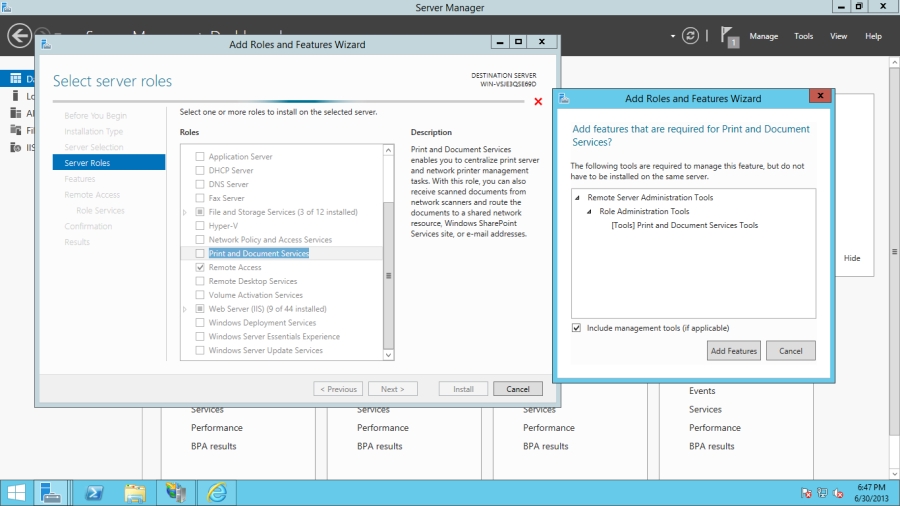
Task: Dismiss the red X error icon
Action: (538, 102)
